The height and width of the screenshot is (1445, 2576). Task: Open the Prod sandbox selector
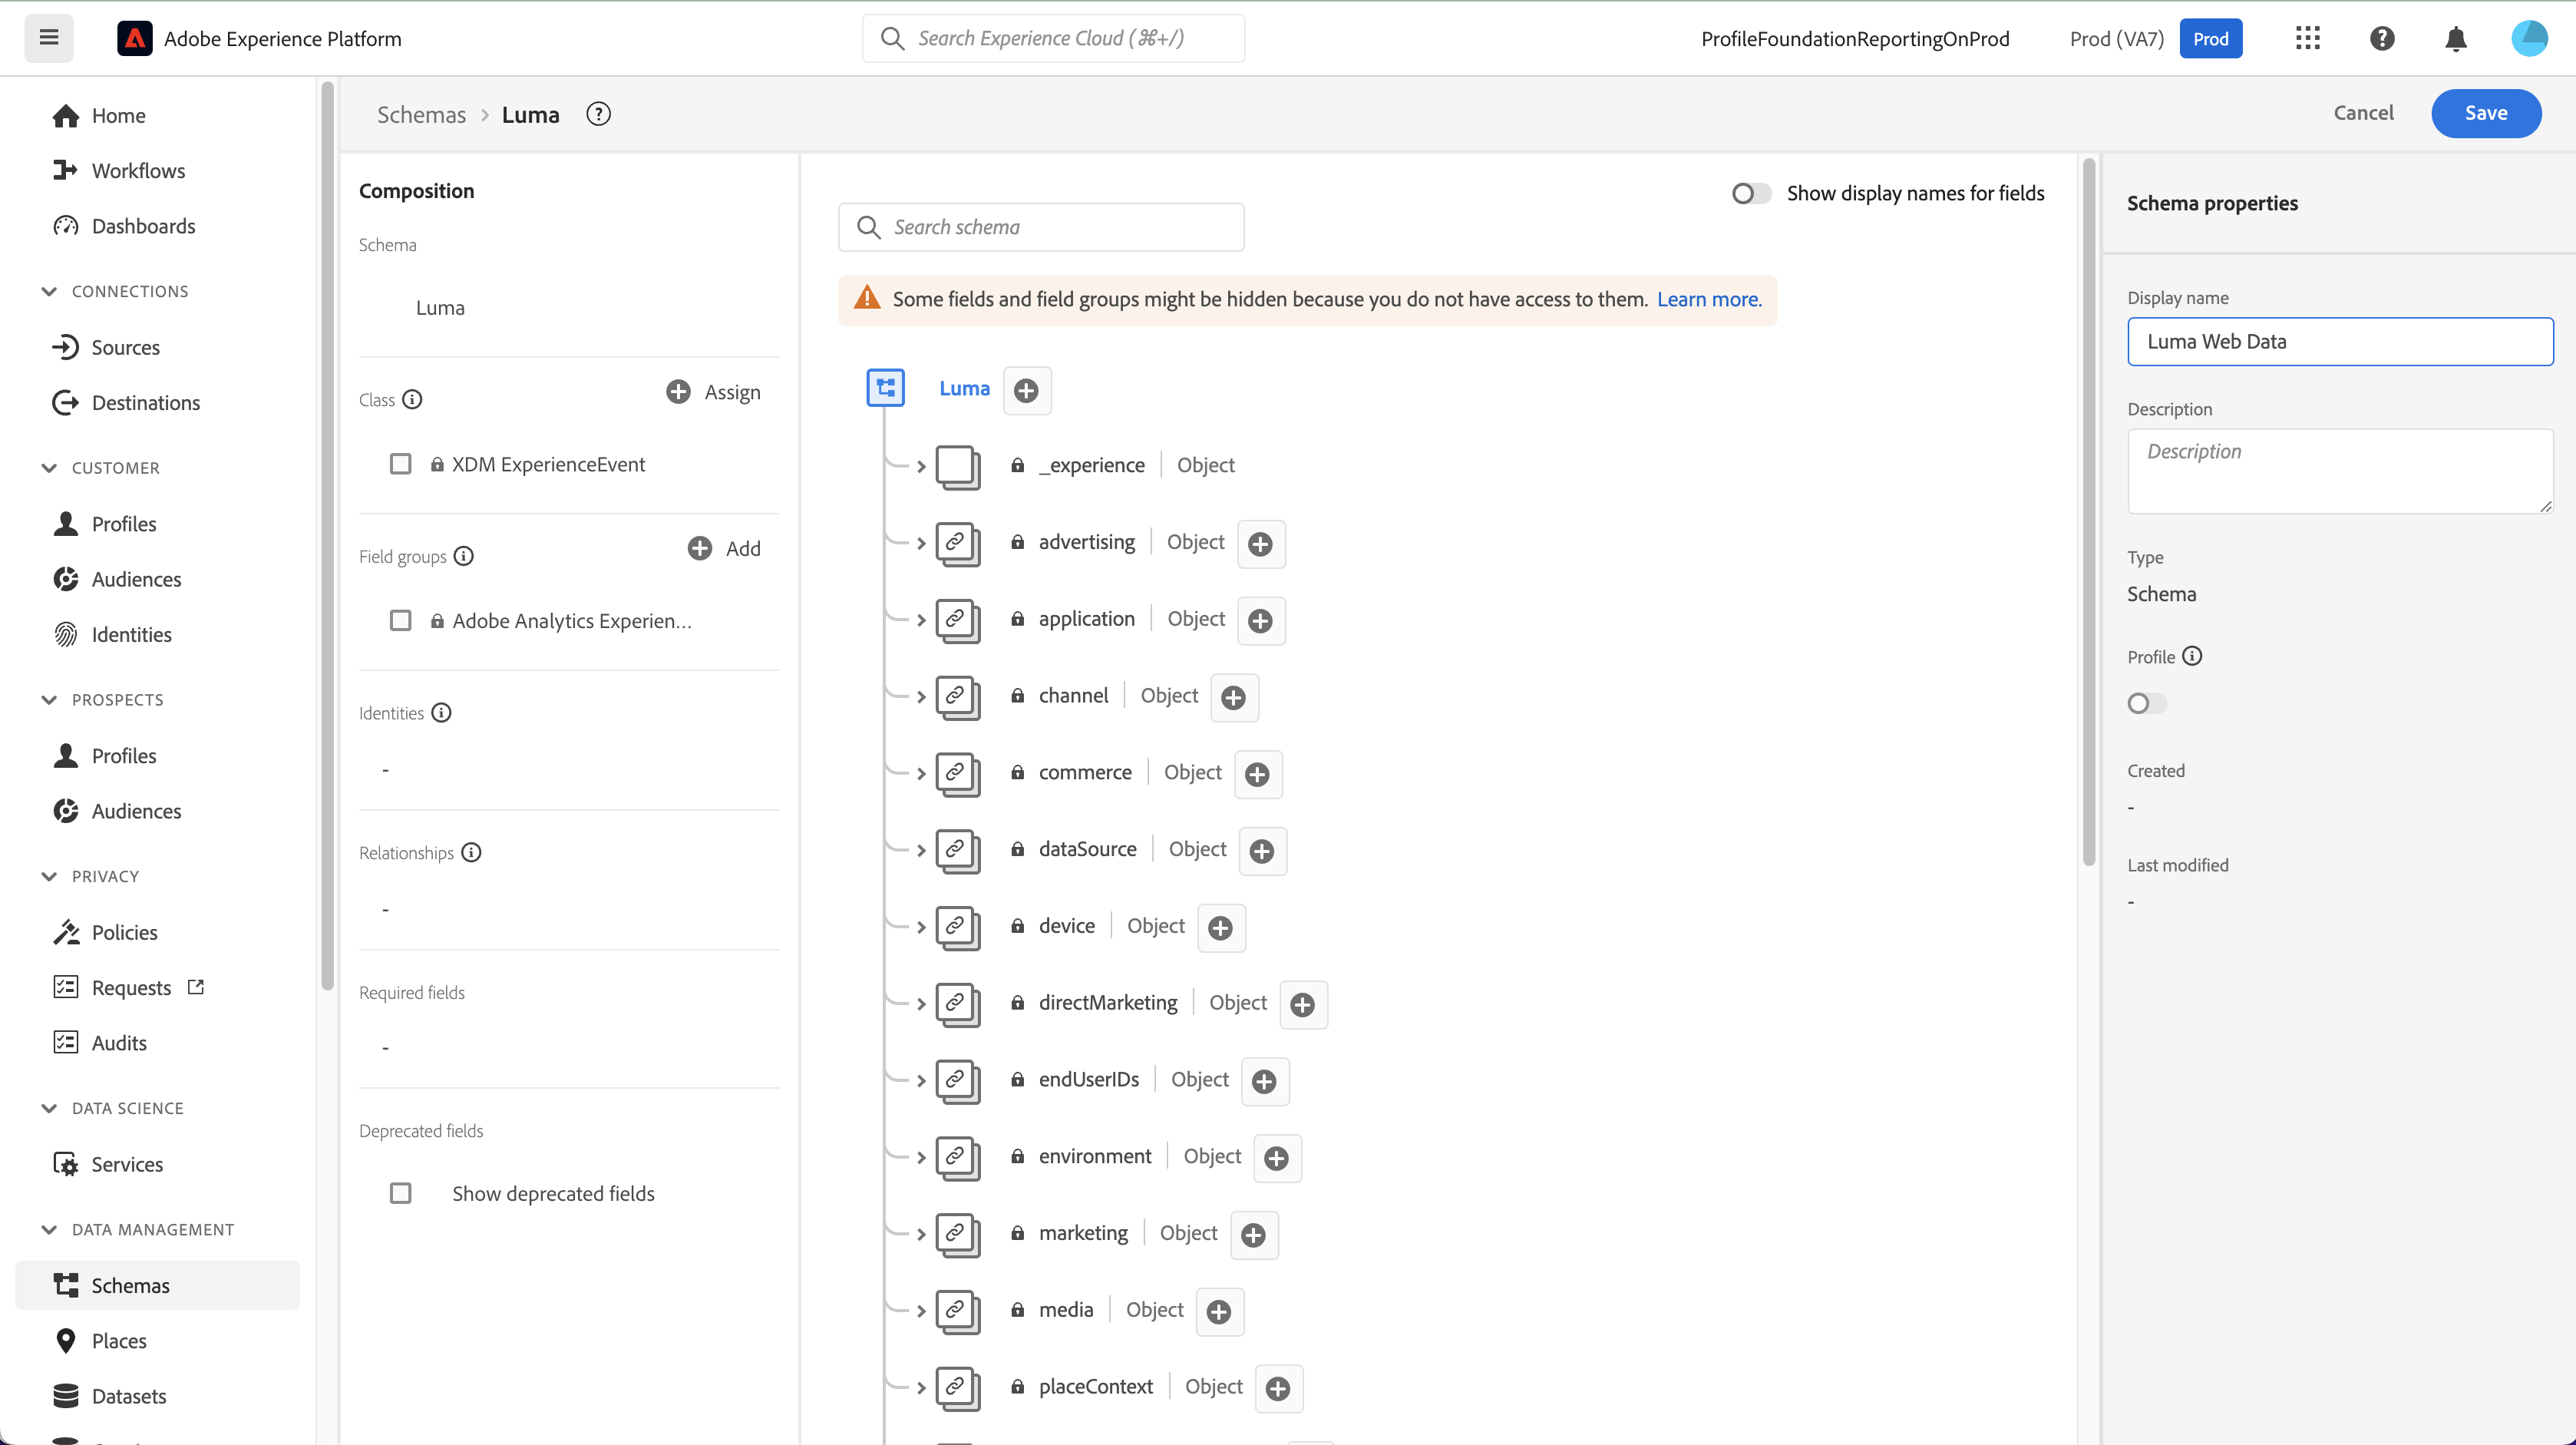2210,38
